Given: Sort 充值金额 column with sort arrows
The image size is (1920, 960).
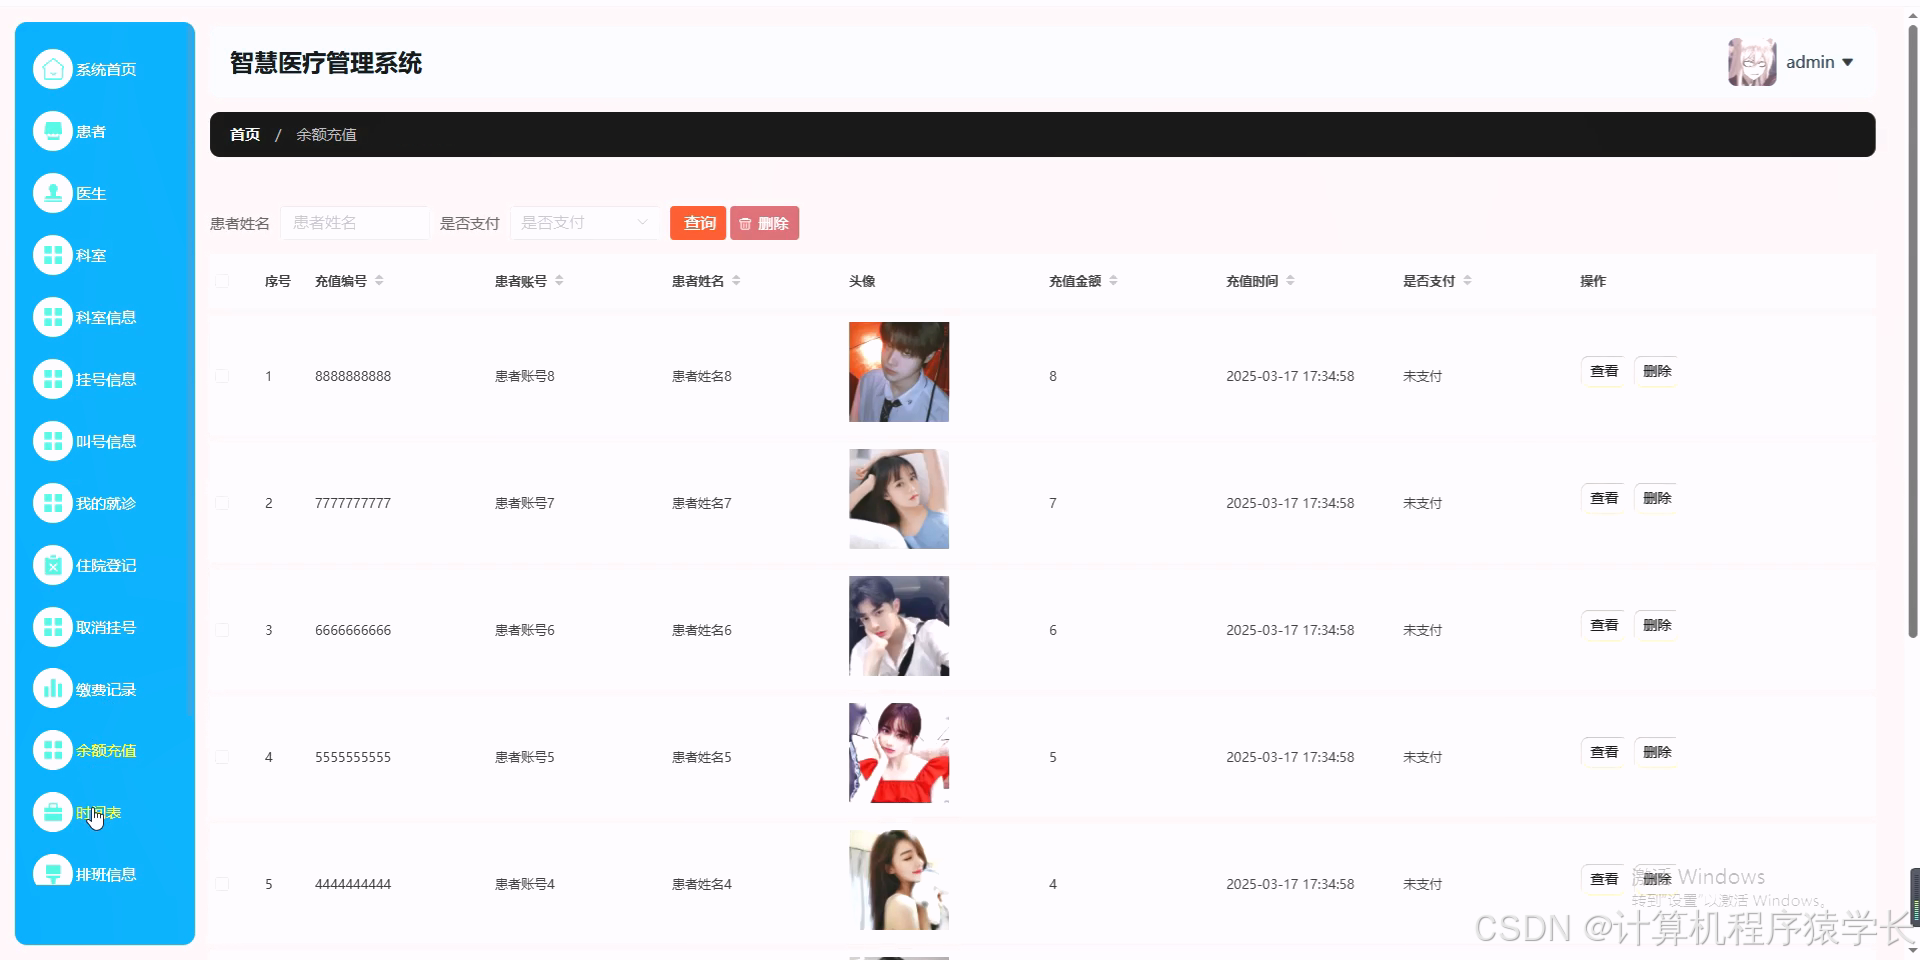Looking at the screenshot, I should tap(1113, 281).
